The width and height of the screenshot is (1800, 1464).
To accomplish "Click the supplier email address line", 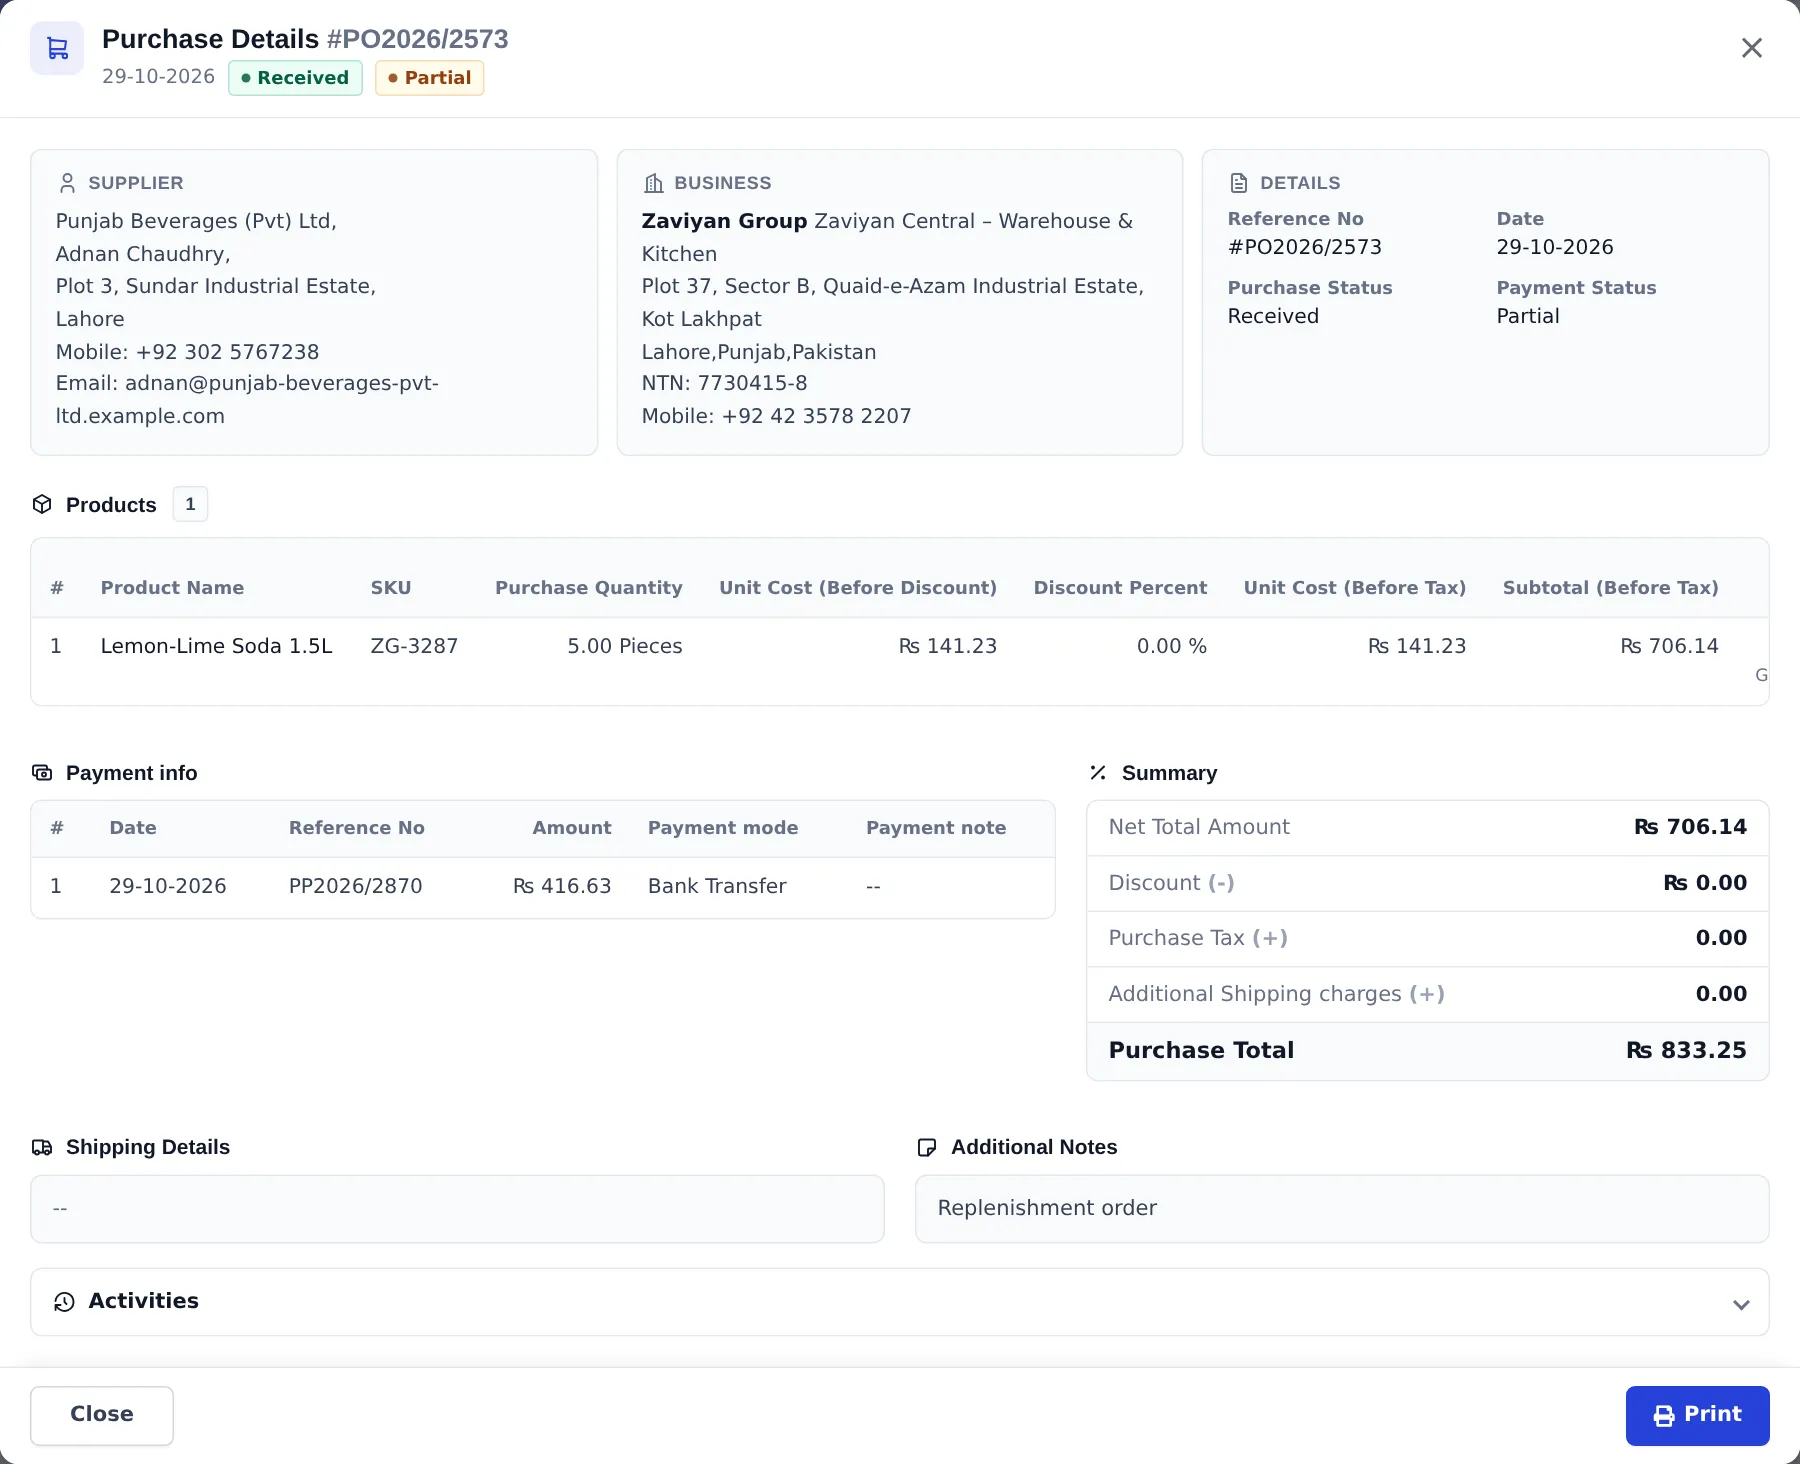I will 247,399.
